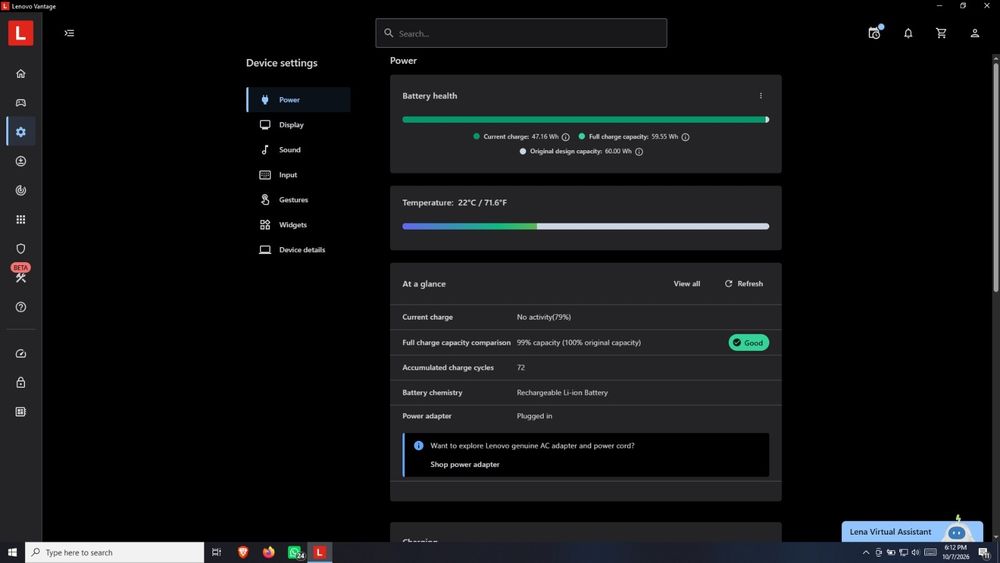Open the notifications bell
Screen dimensions: 1000x563
[x=908, y=33]
